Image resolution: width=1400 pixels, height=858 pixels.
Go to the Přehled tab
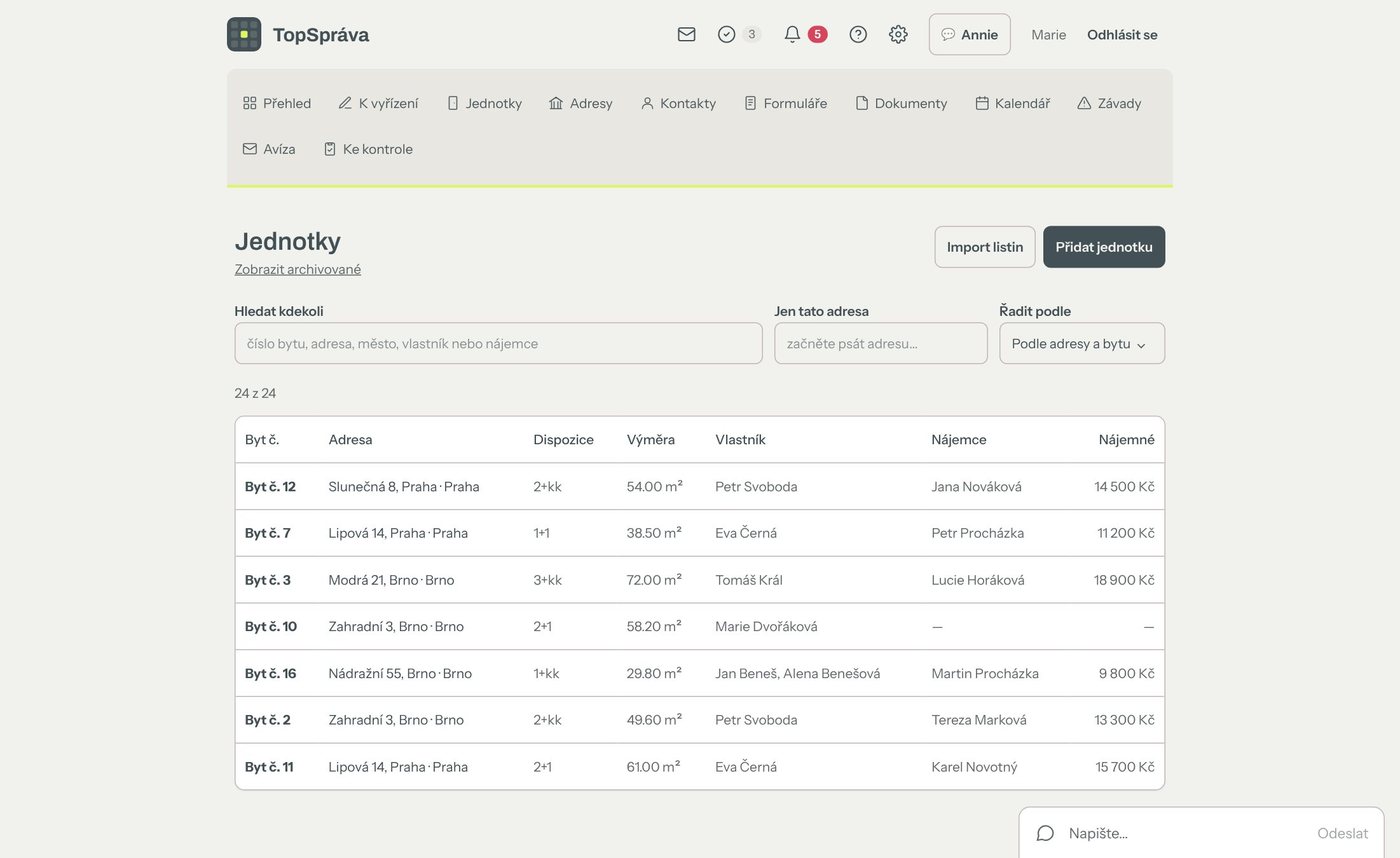pyautogui.click(x=277, y=103)
